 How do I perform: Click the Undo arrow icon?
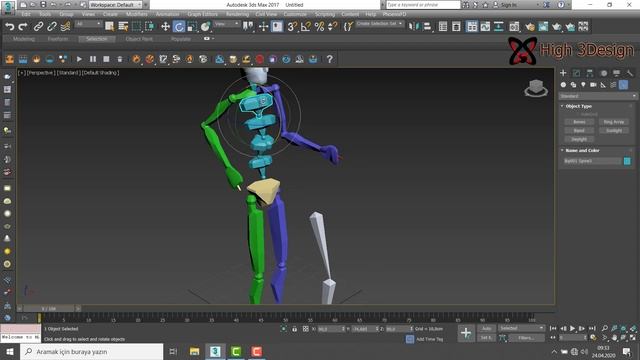point(9,27)
